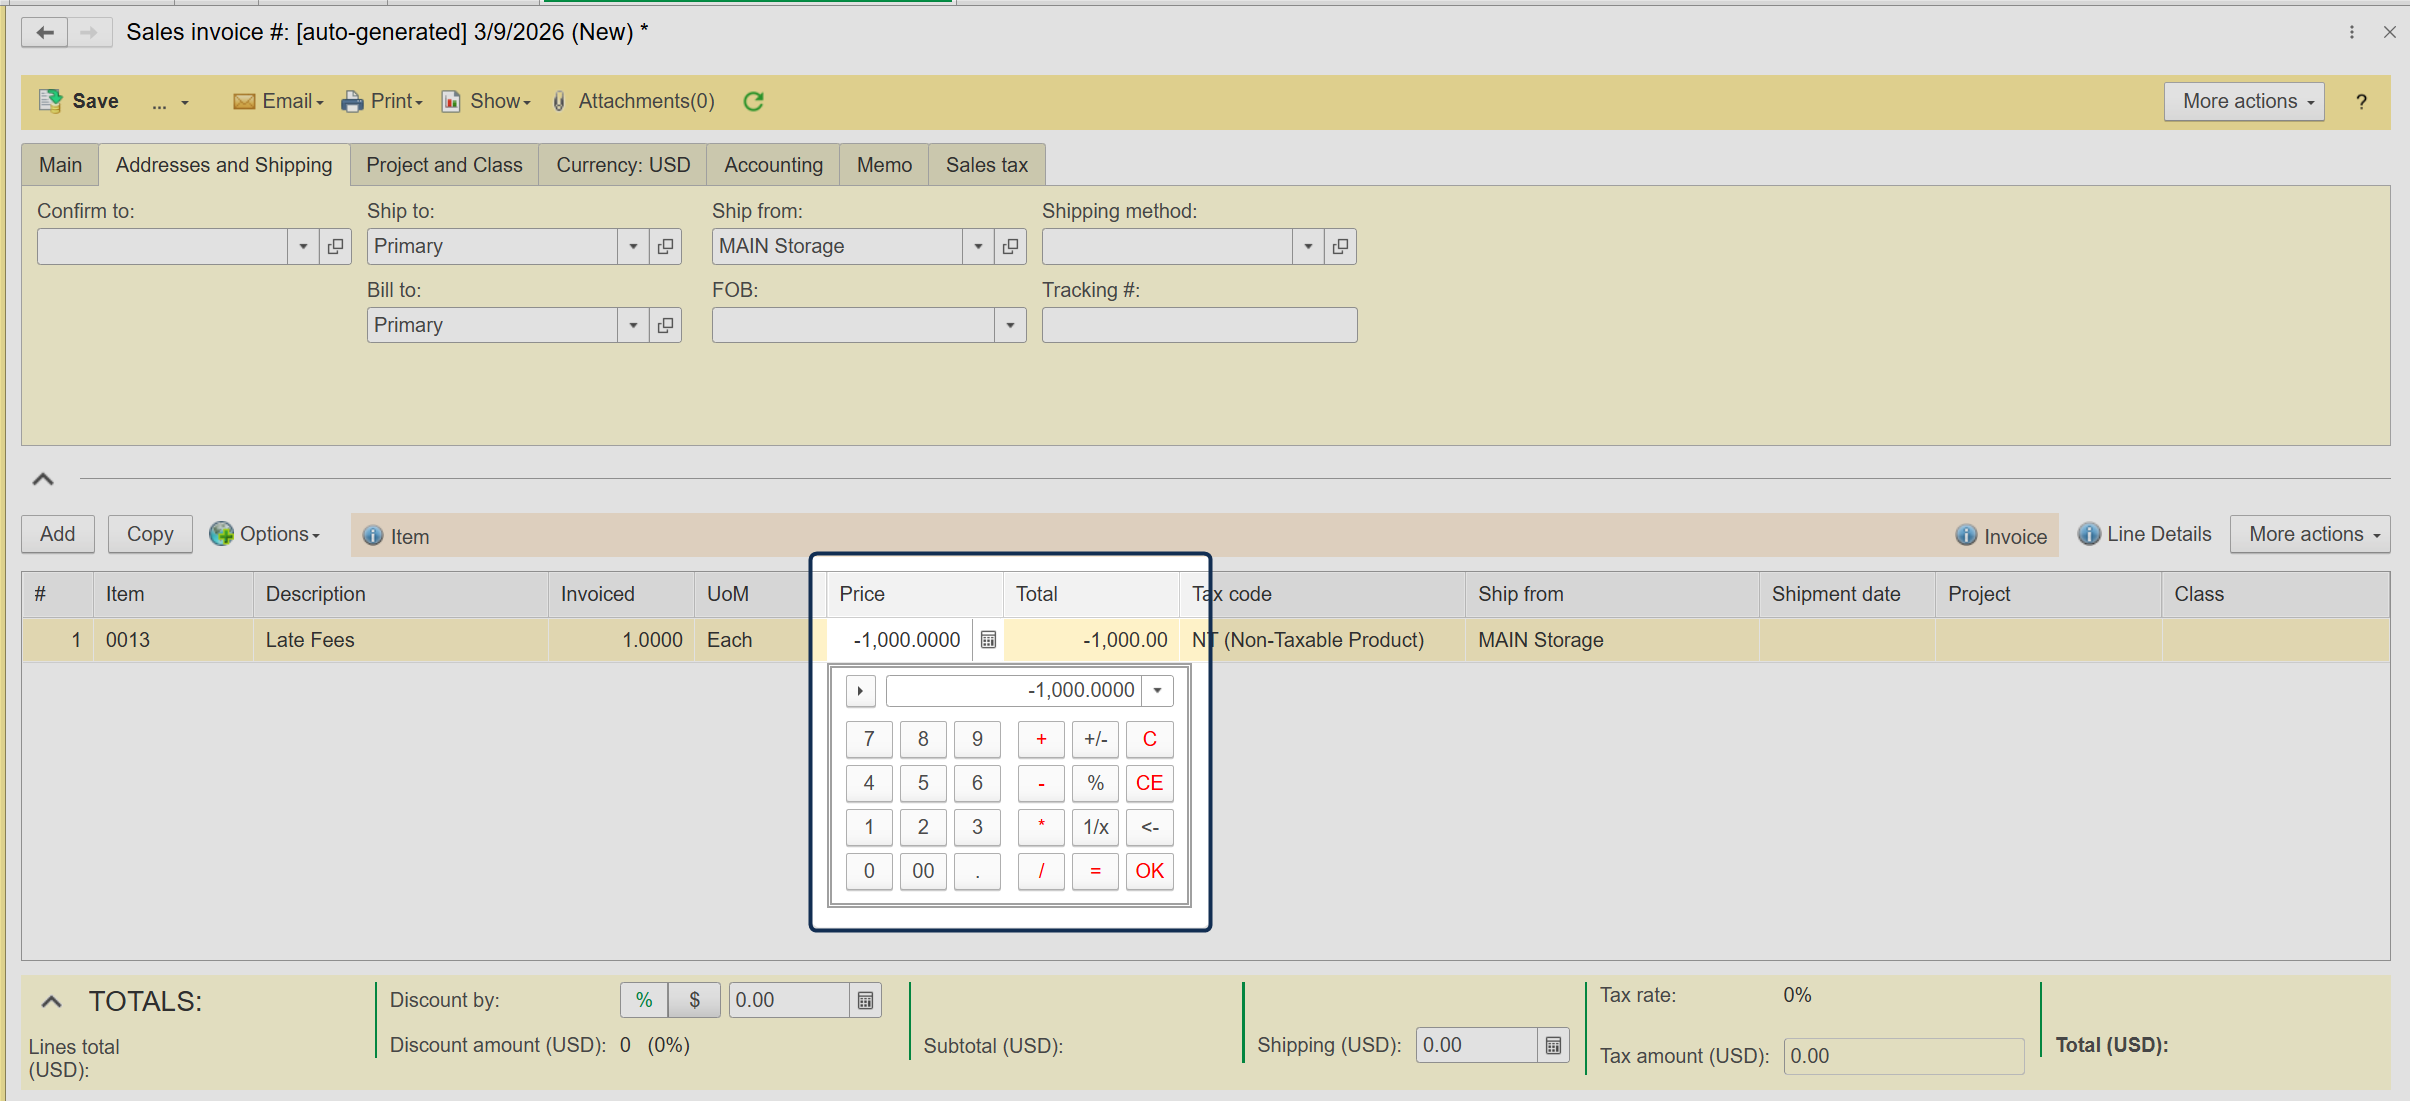Click open-form icon next to Ship from
This screenshot has height=1101, width=2410.
tap(1011, 246)
